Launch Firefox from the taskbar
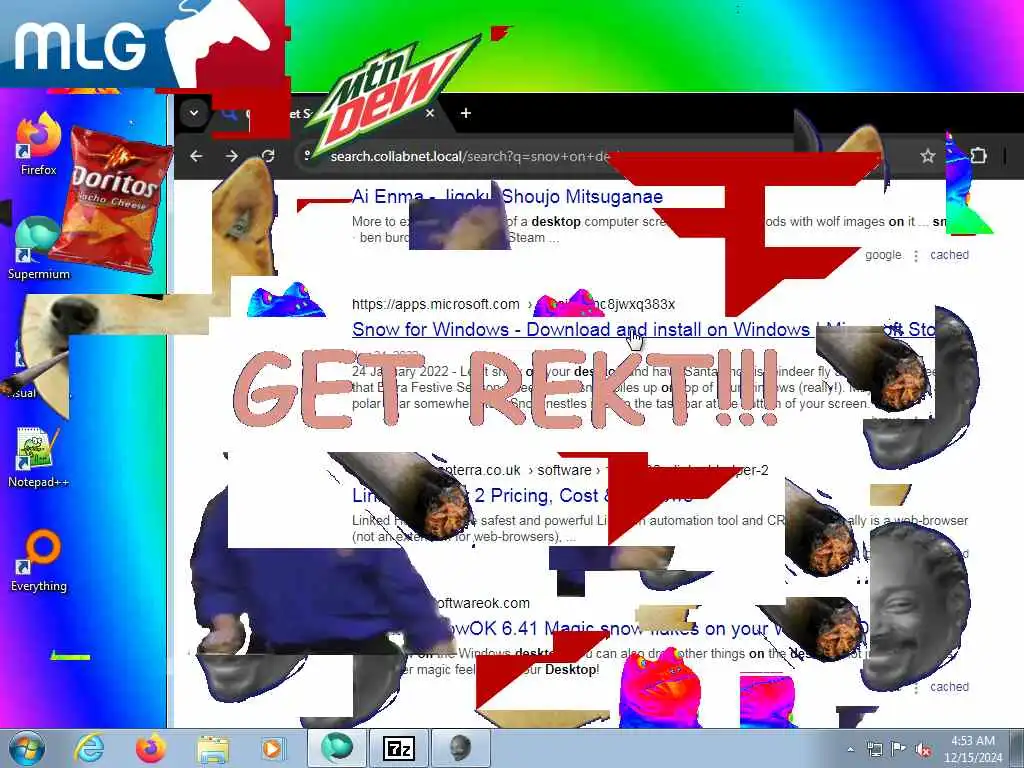The image size is (1024, 768). click(151, 748)
